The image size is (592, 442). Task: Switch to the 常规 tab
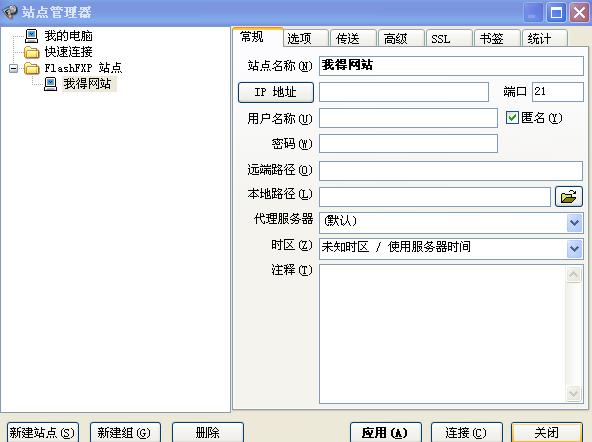click(x=258, y=37)
